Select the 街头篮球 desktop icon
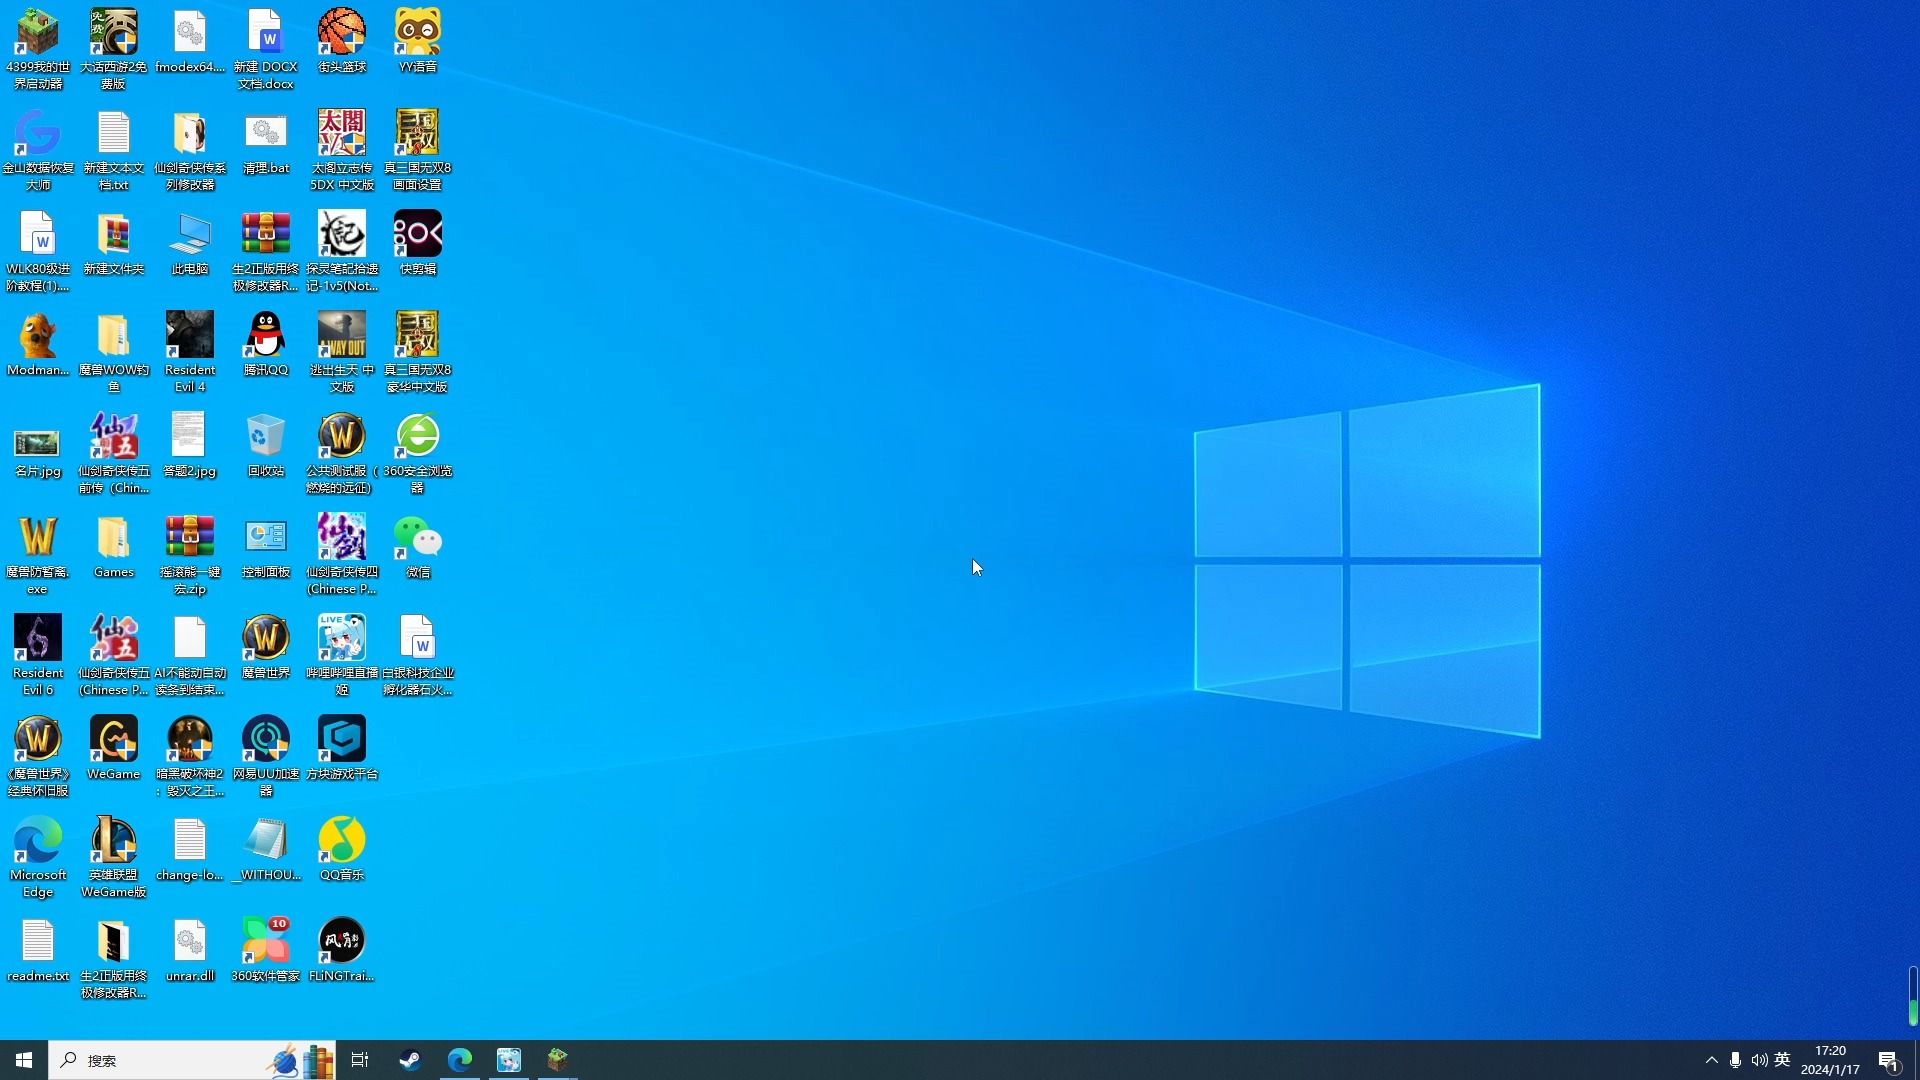 342,40
